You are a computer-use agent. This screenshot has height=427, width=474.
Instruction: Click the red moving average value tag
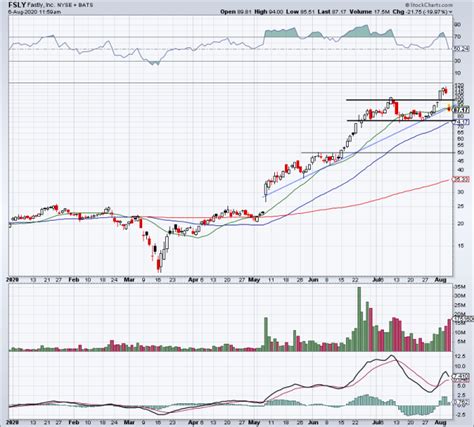pyautogui.click(x=461, y=179)
